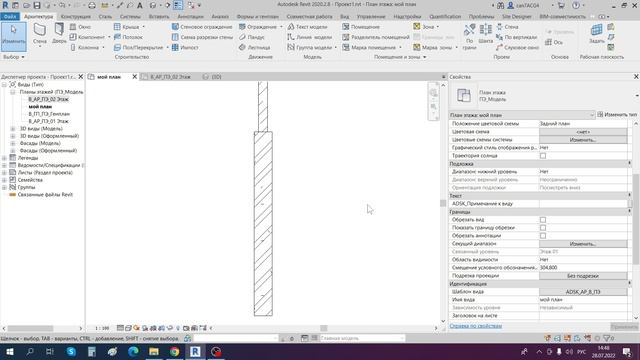Open the Выбор panel dropdown

13,57
